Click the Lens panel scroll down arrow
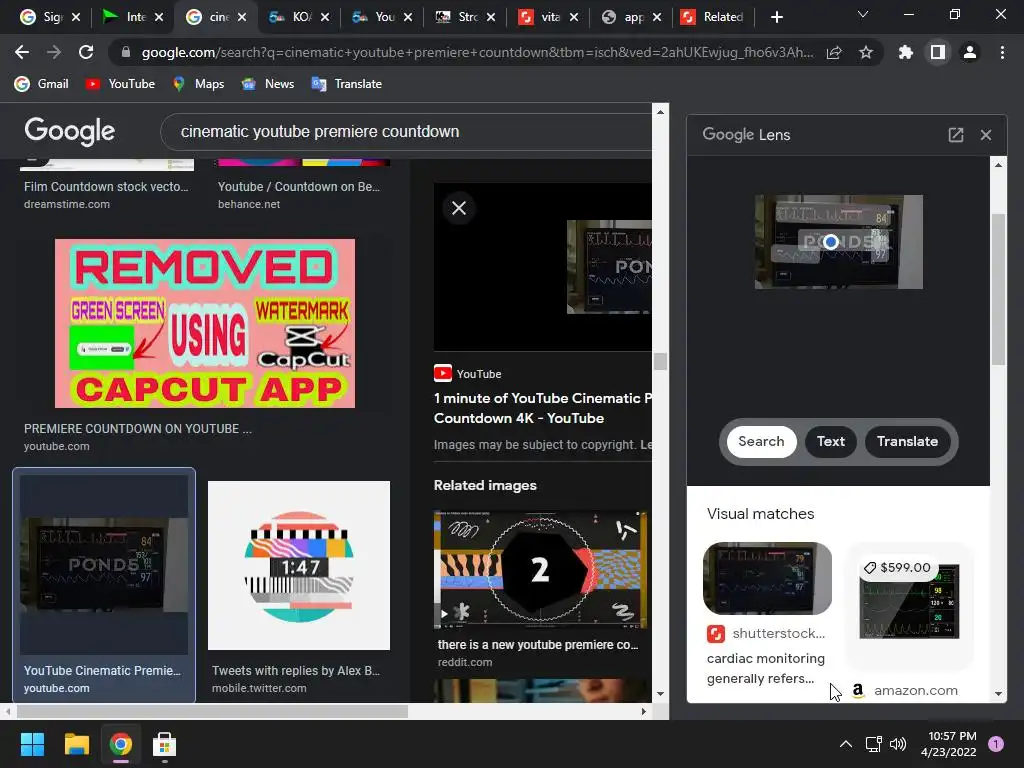The height and width of the screenshot is (768, 1024). click(x=998, y=694)
